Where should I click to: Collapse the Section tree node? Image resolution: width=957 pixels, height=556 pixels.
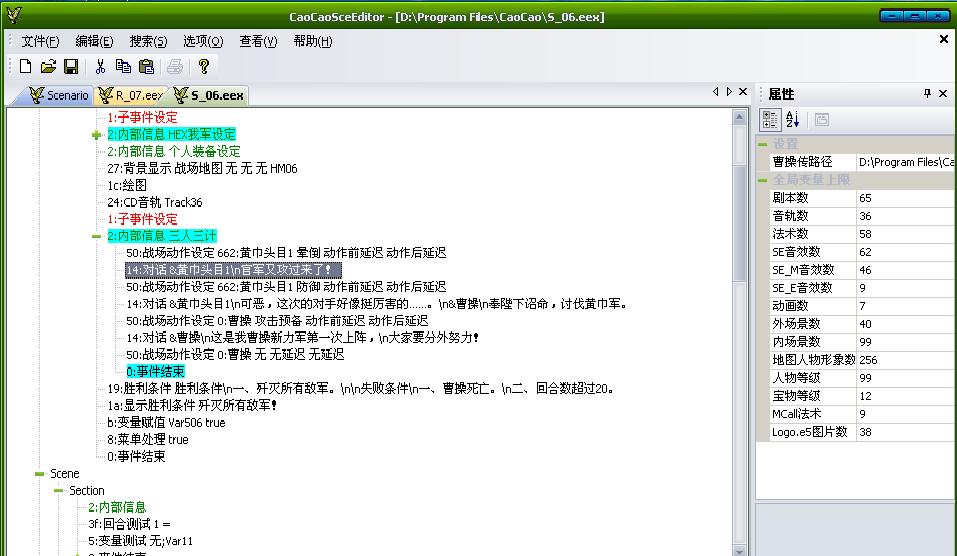click(59, 491)
